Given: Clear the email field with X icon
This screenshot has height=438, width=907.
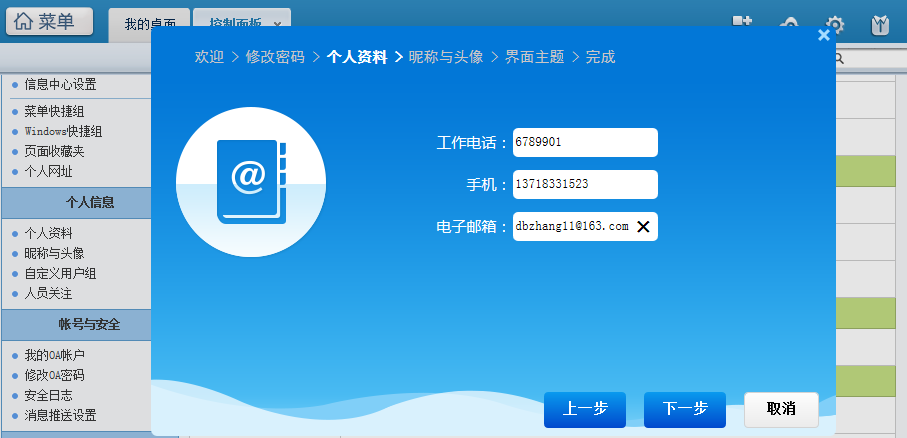Looking at the screenshot, I should pyautogui.click(x=643, y=227).
